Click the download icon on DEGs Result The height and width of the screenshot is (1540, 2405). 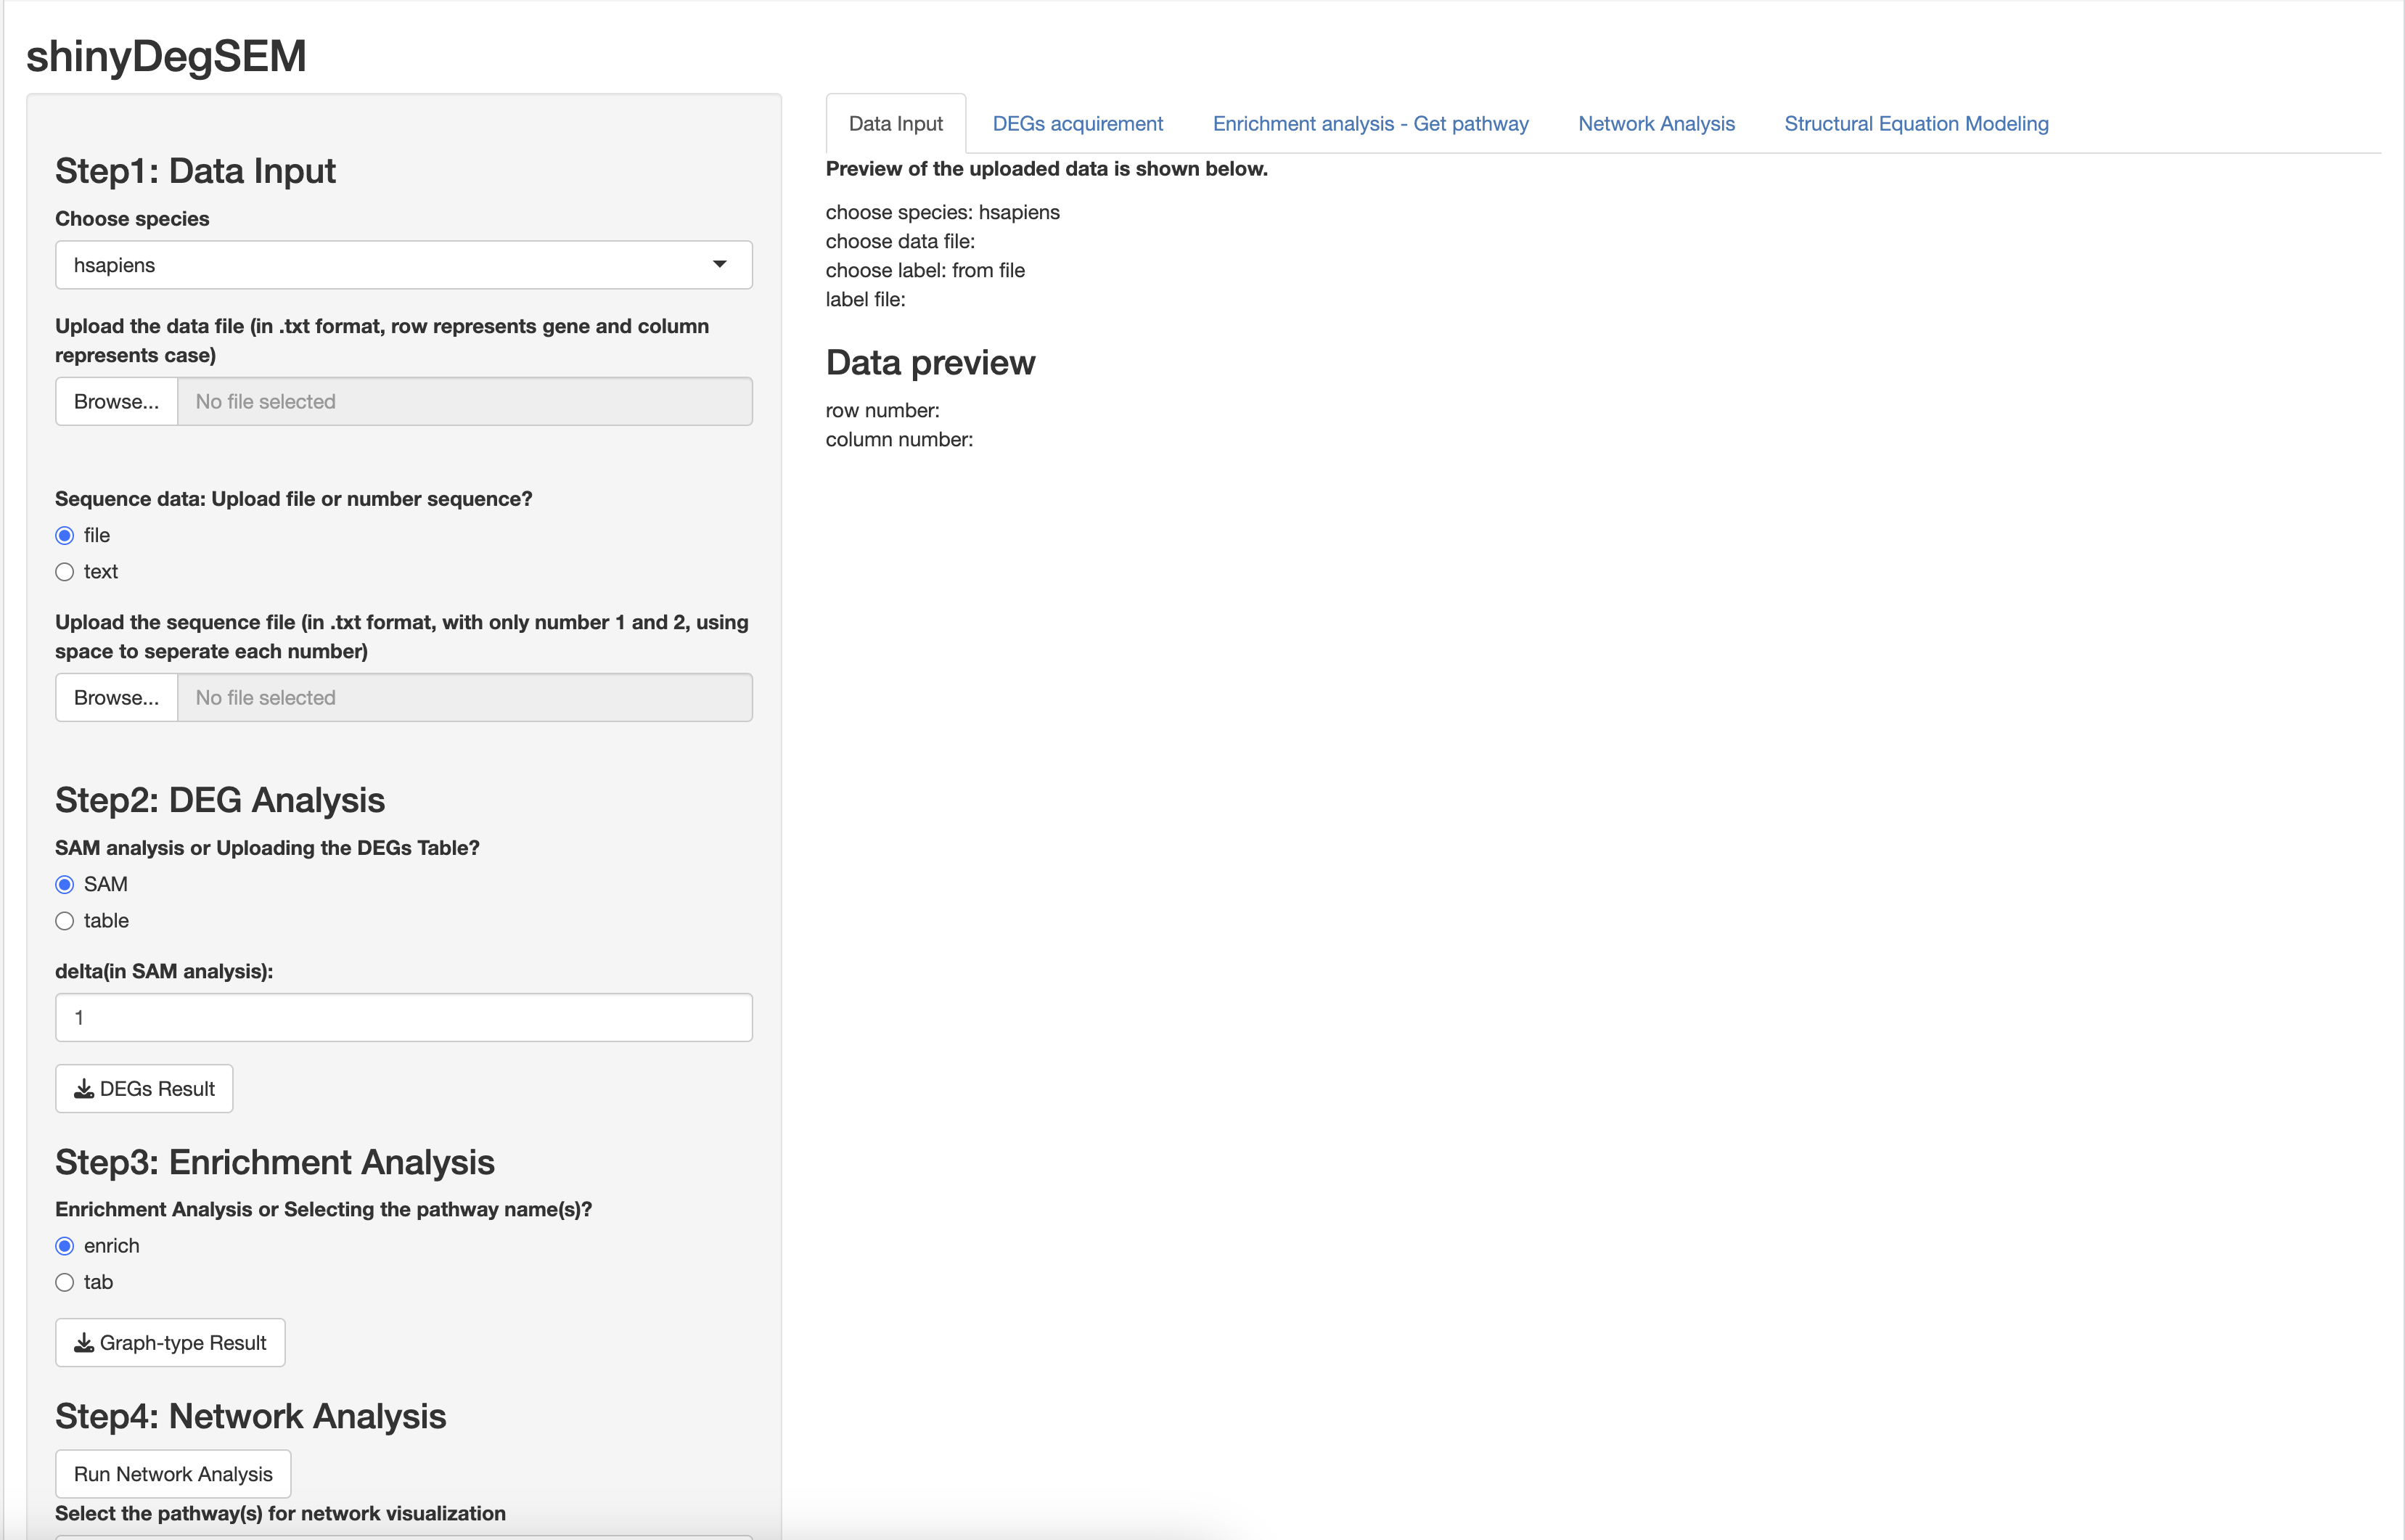[84, 1088]
